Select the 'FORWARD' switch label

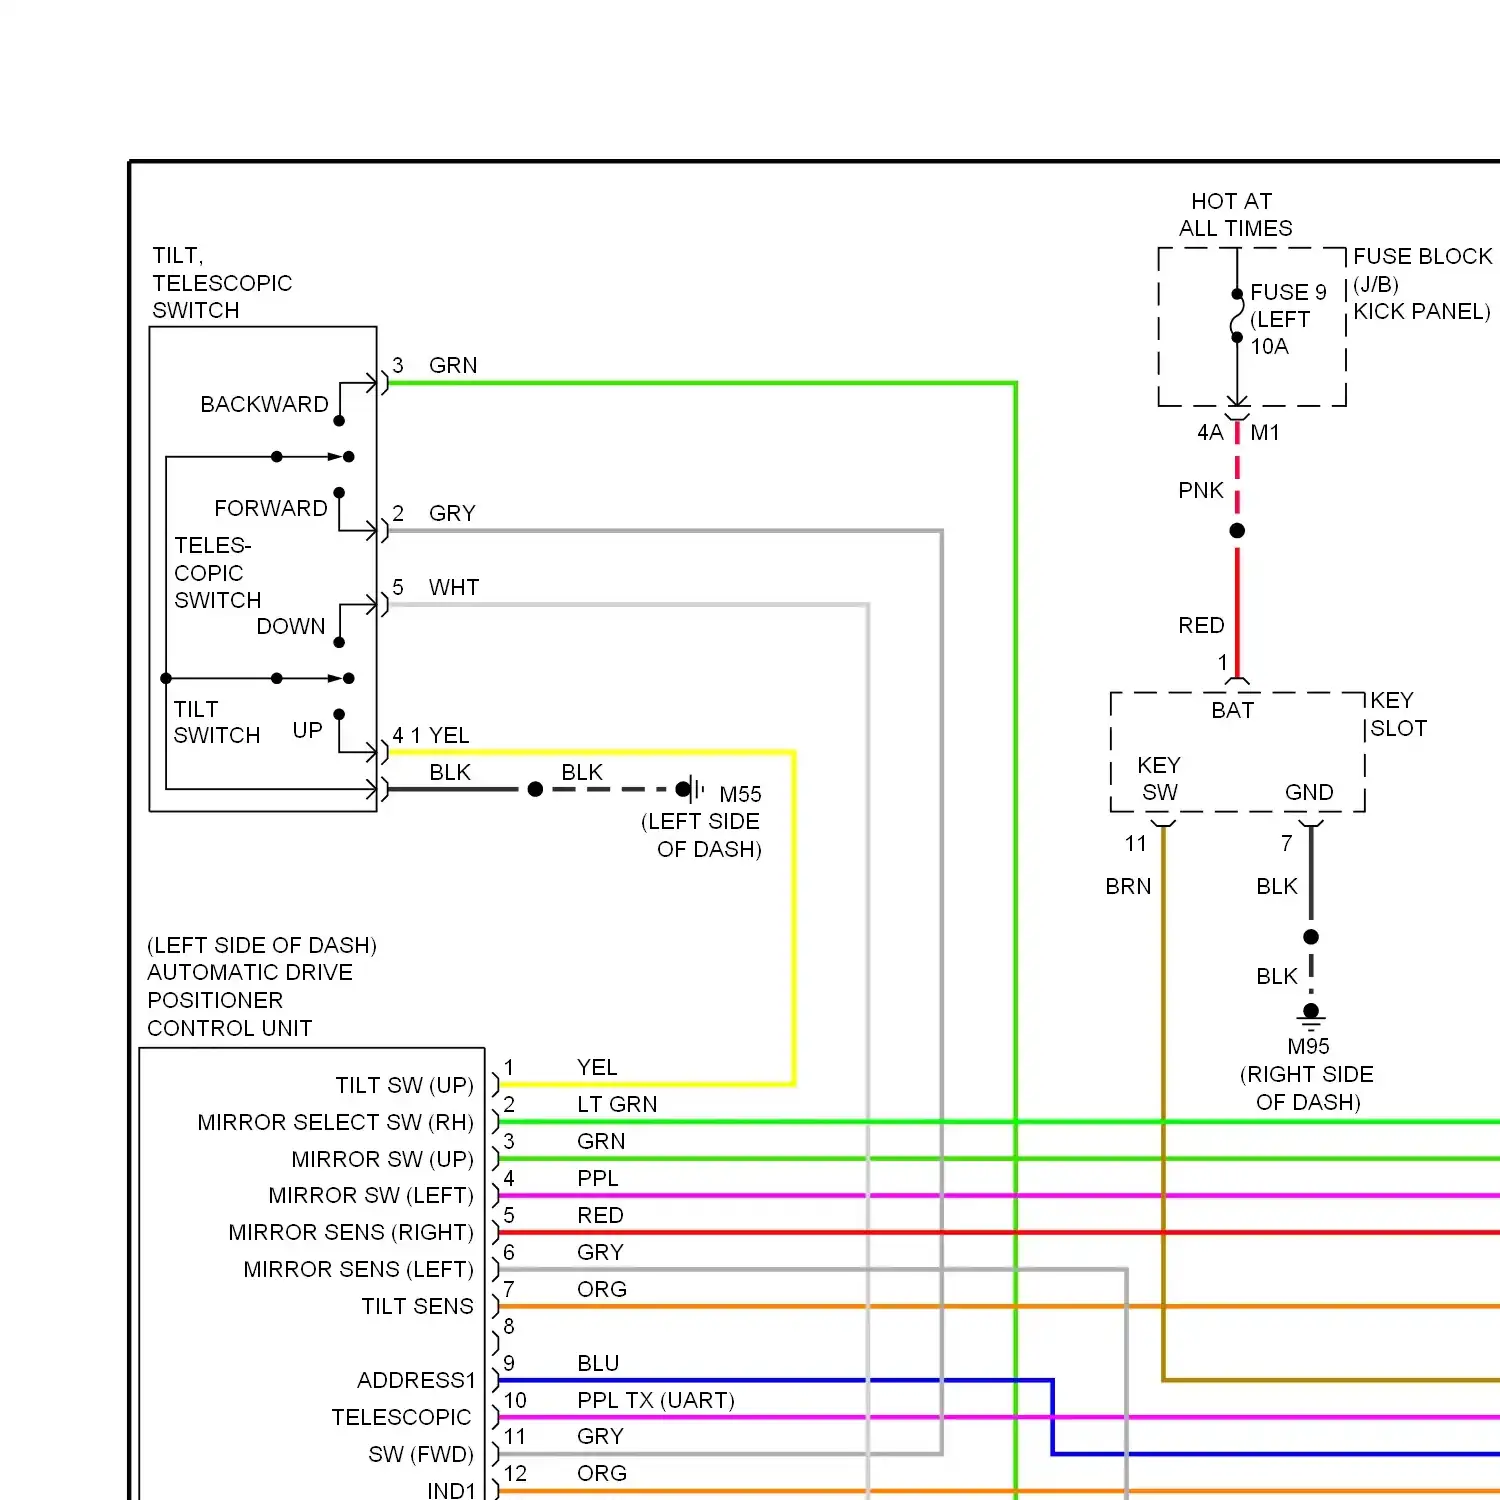pyautogui.click(x=271, y=508)
